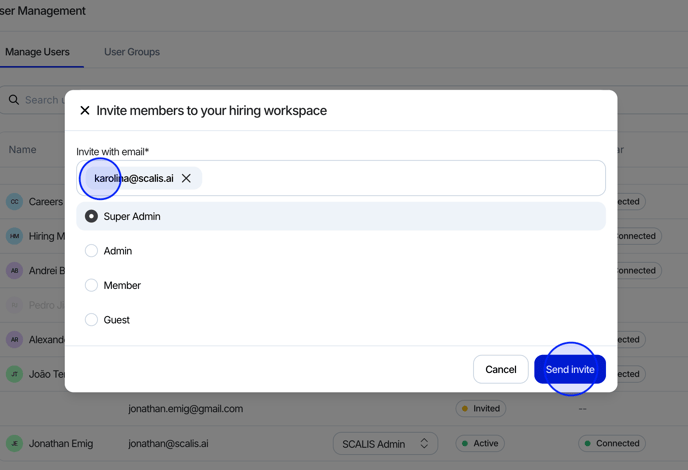The image size is (688, 470).
Task: Click the HM Hiring avatar icon
Action: [14, 236]
